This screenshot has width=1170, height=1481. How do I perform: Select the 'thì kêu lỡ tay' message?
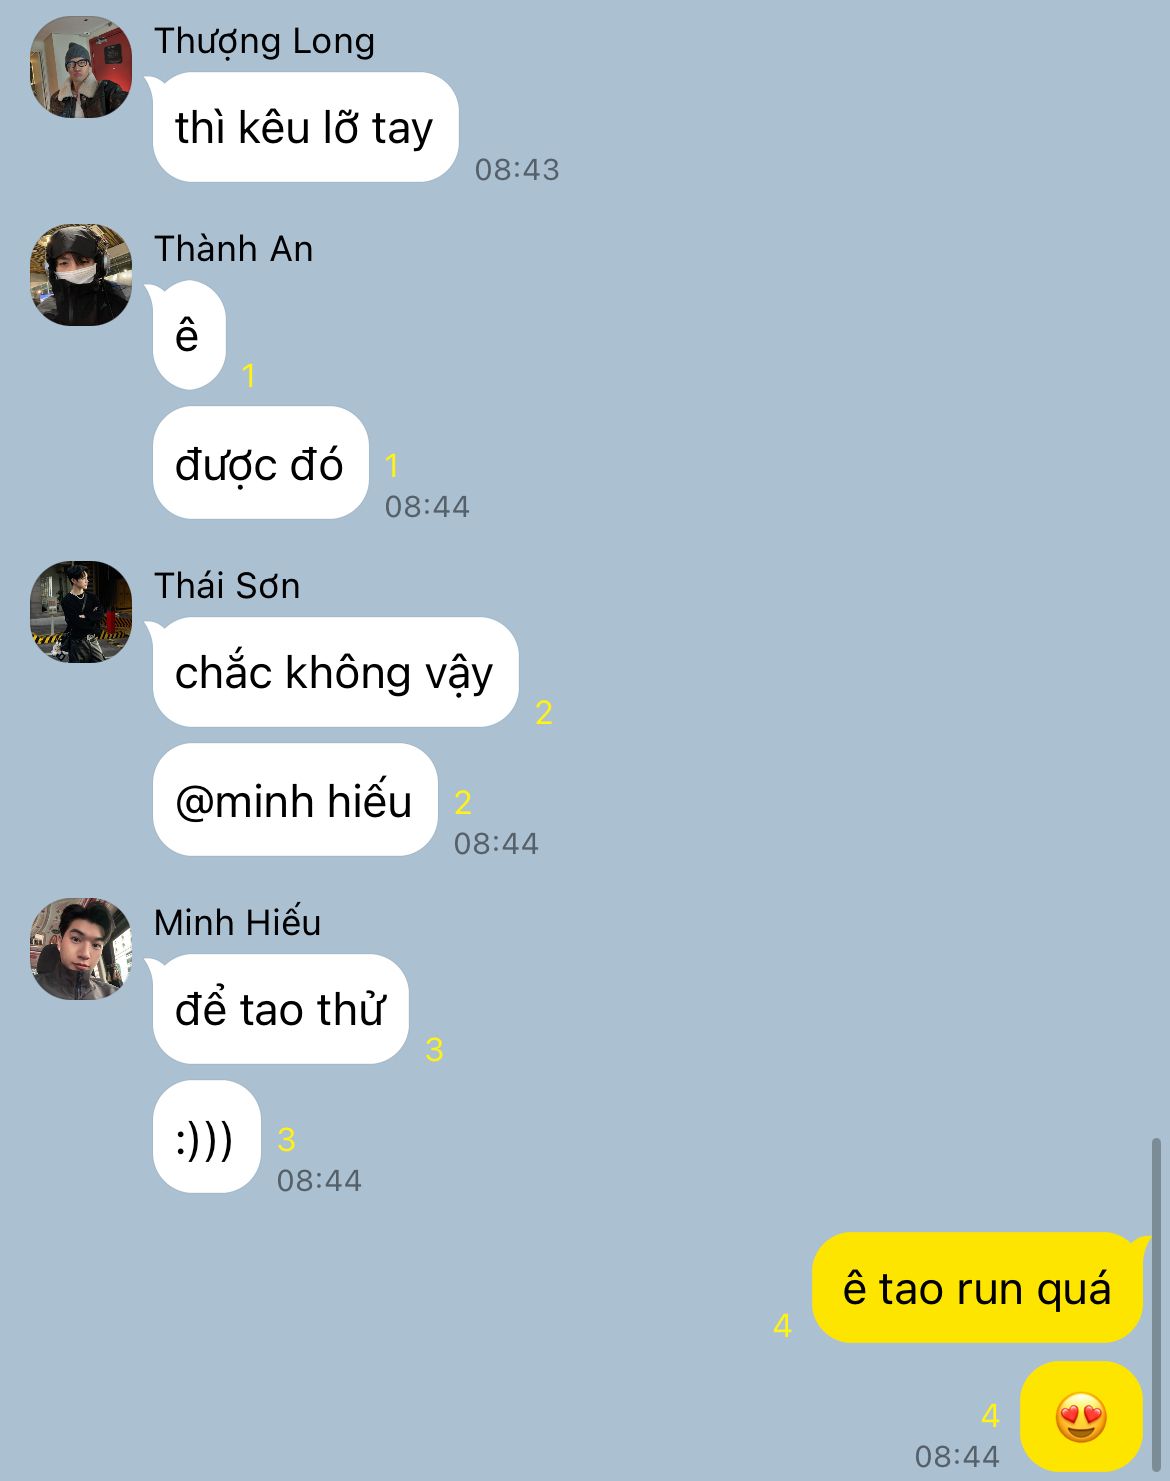[305, 127]
